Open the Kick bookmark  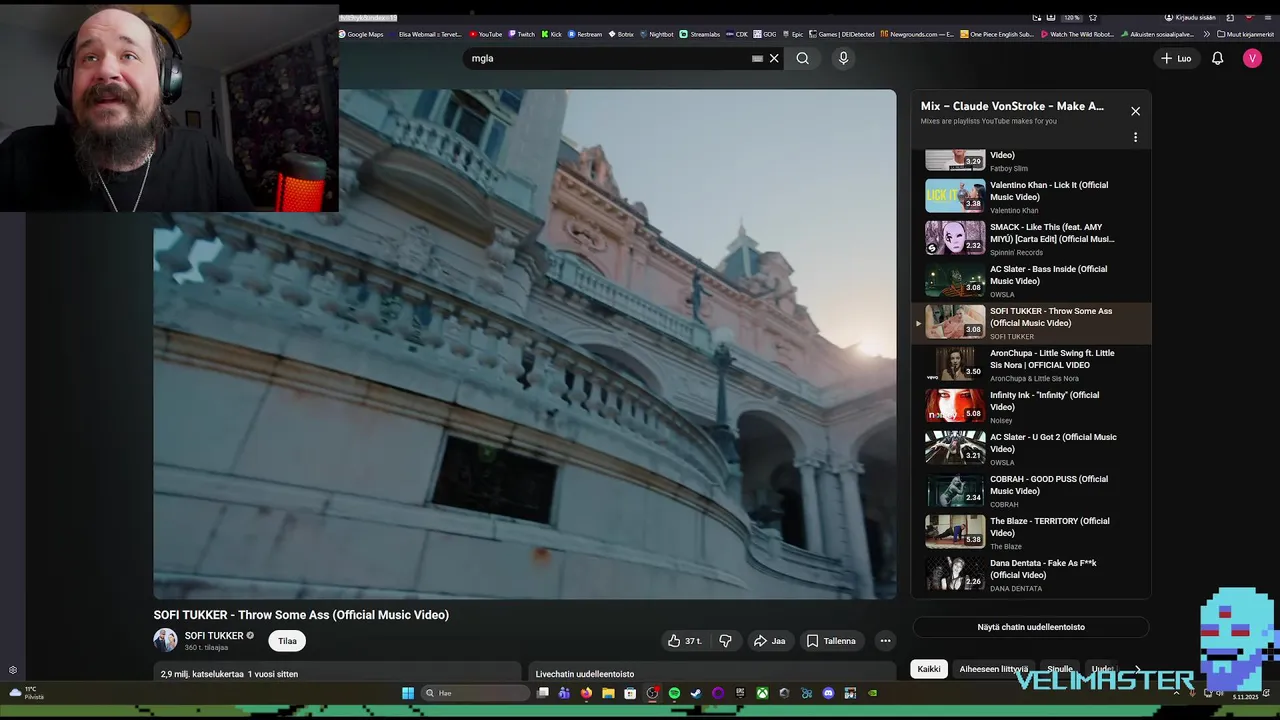click(552, 34)
